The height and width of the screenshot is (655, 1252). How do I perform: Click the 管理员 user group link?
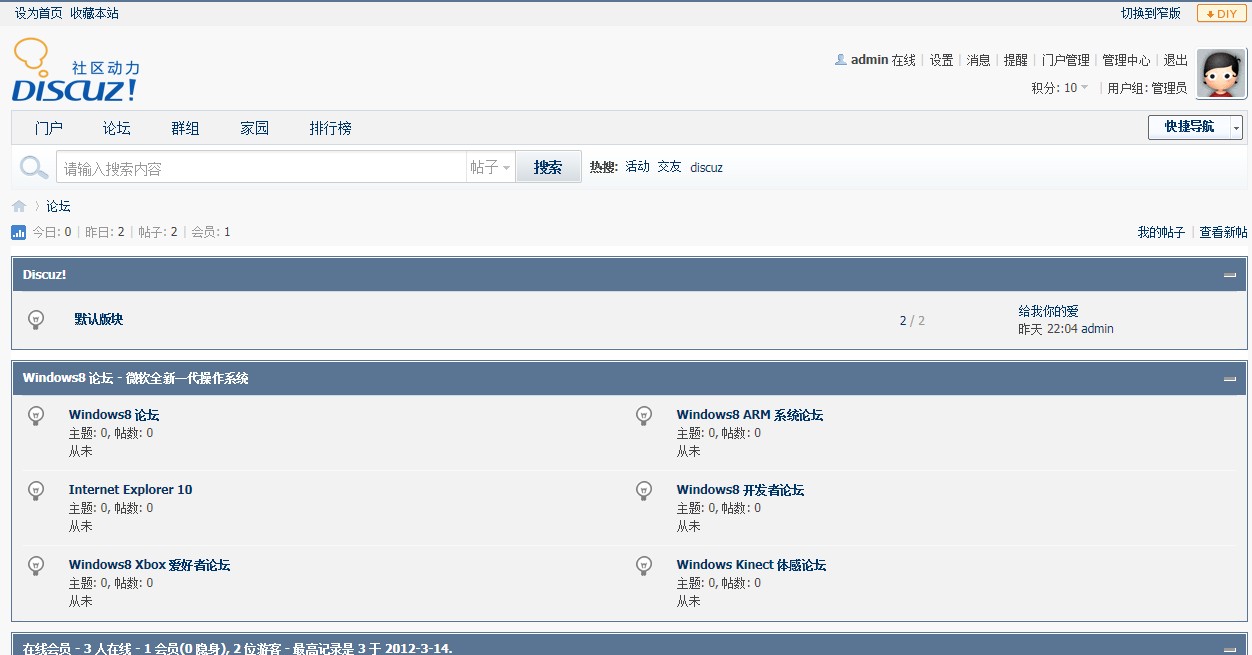click(1169, 88)
